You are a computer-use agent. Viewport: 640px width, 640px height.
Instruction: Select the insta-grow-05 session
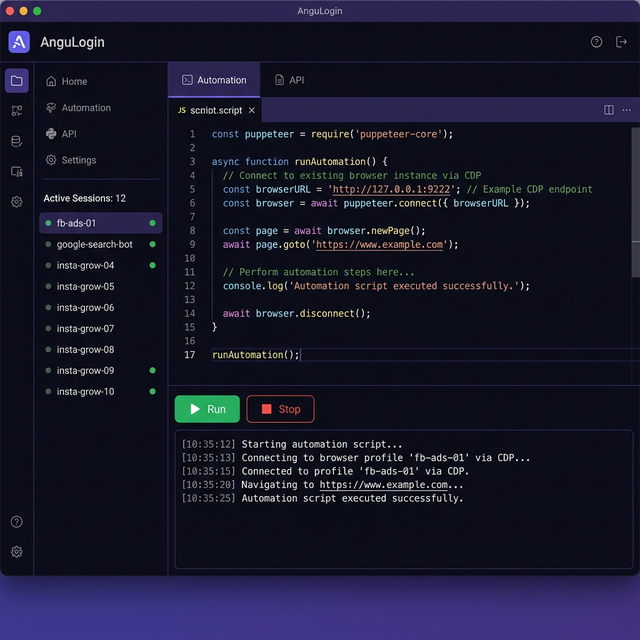coord(101,286)
